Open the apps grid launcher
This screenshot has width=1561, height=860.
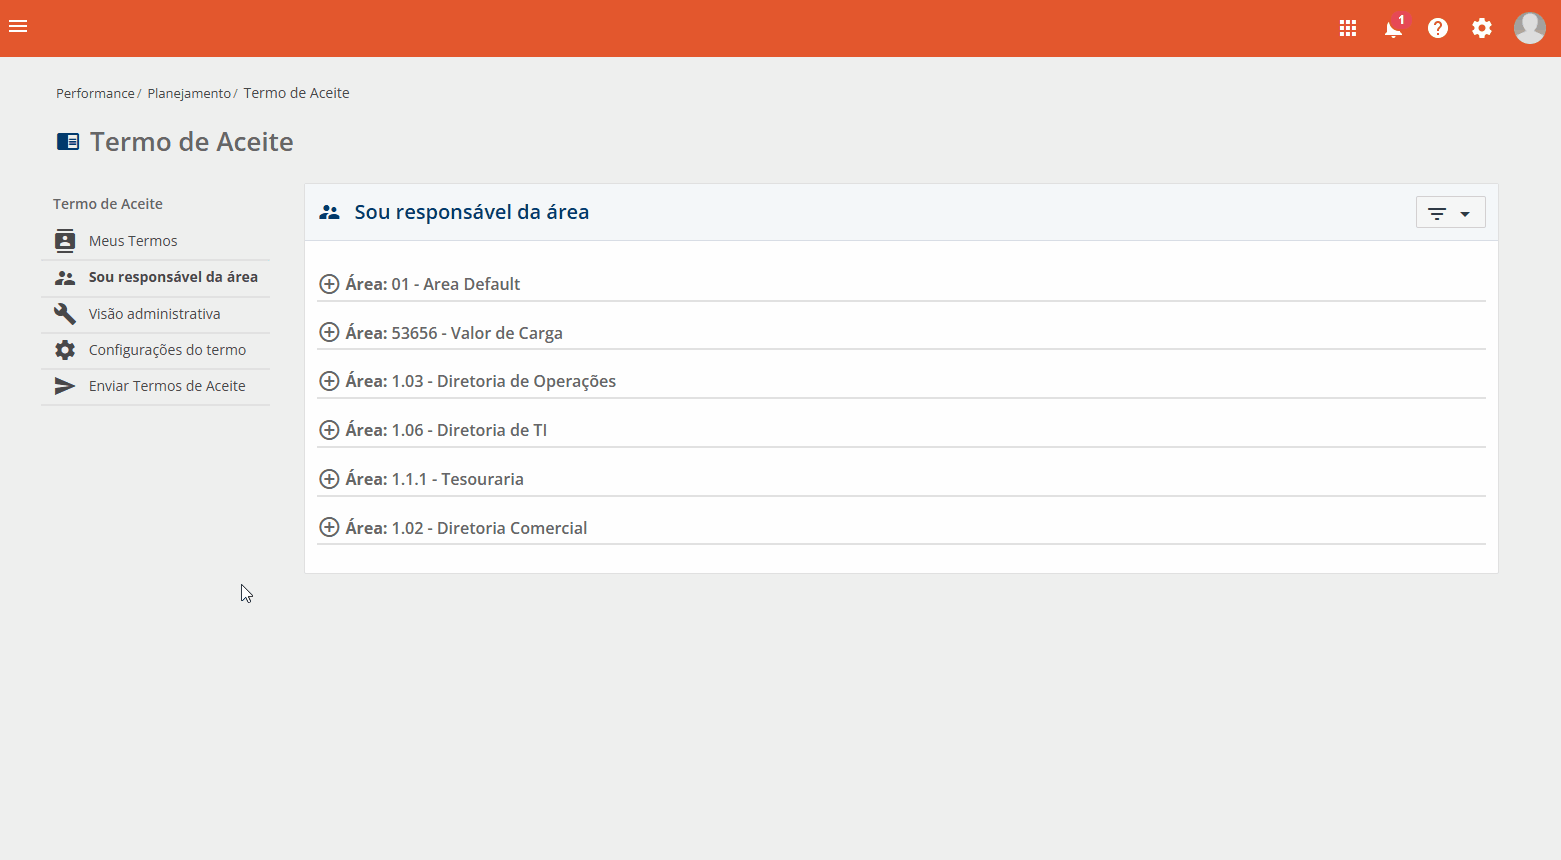[x=1348, y=28]
